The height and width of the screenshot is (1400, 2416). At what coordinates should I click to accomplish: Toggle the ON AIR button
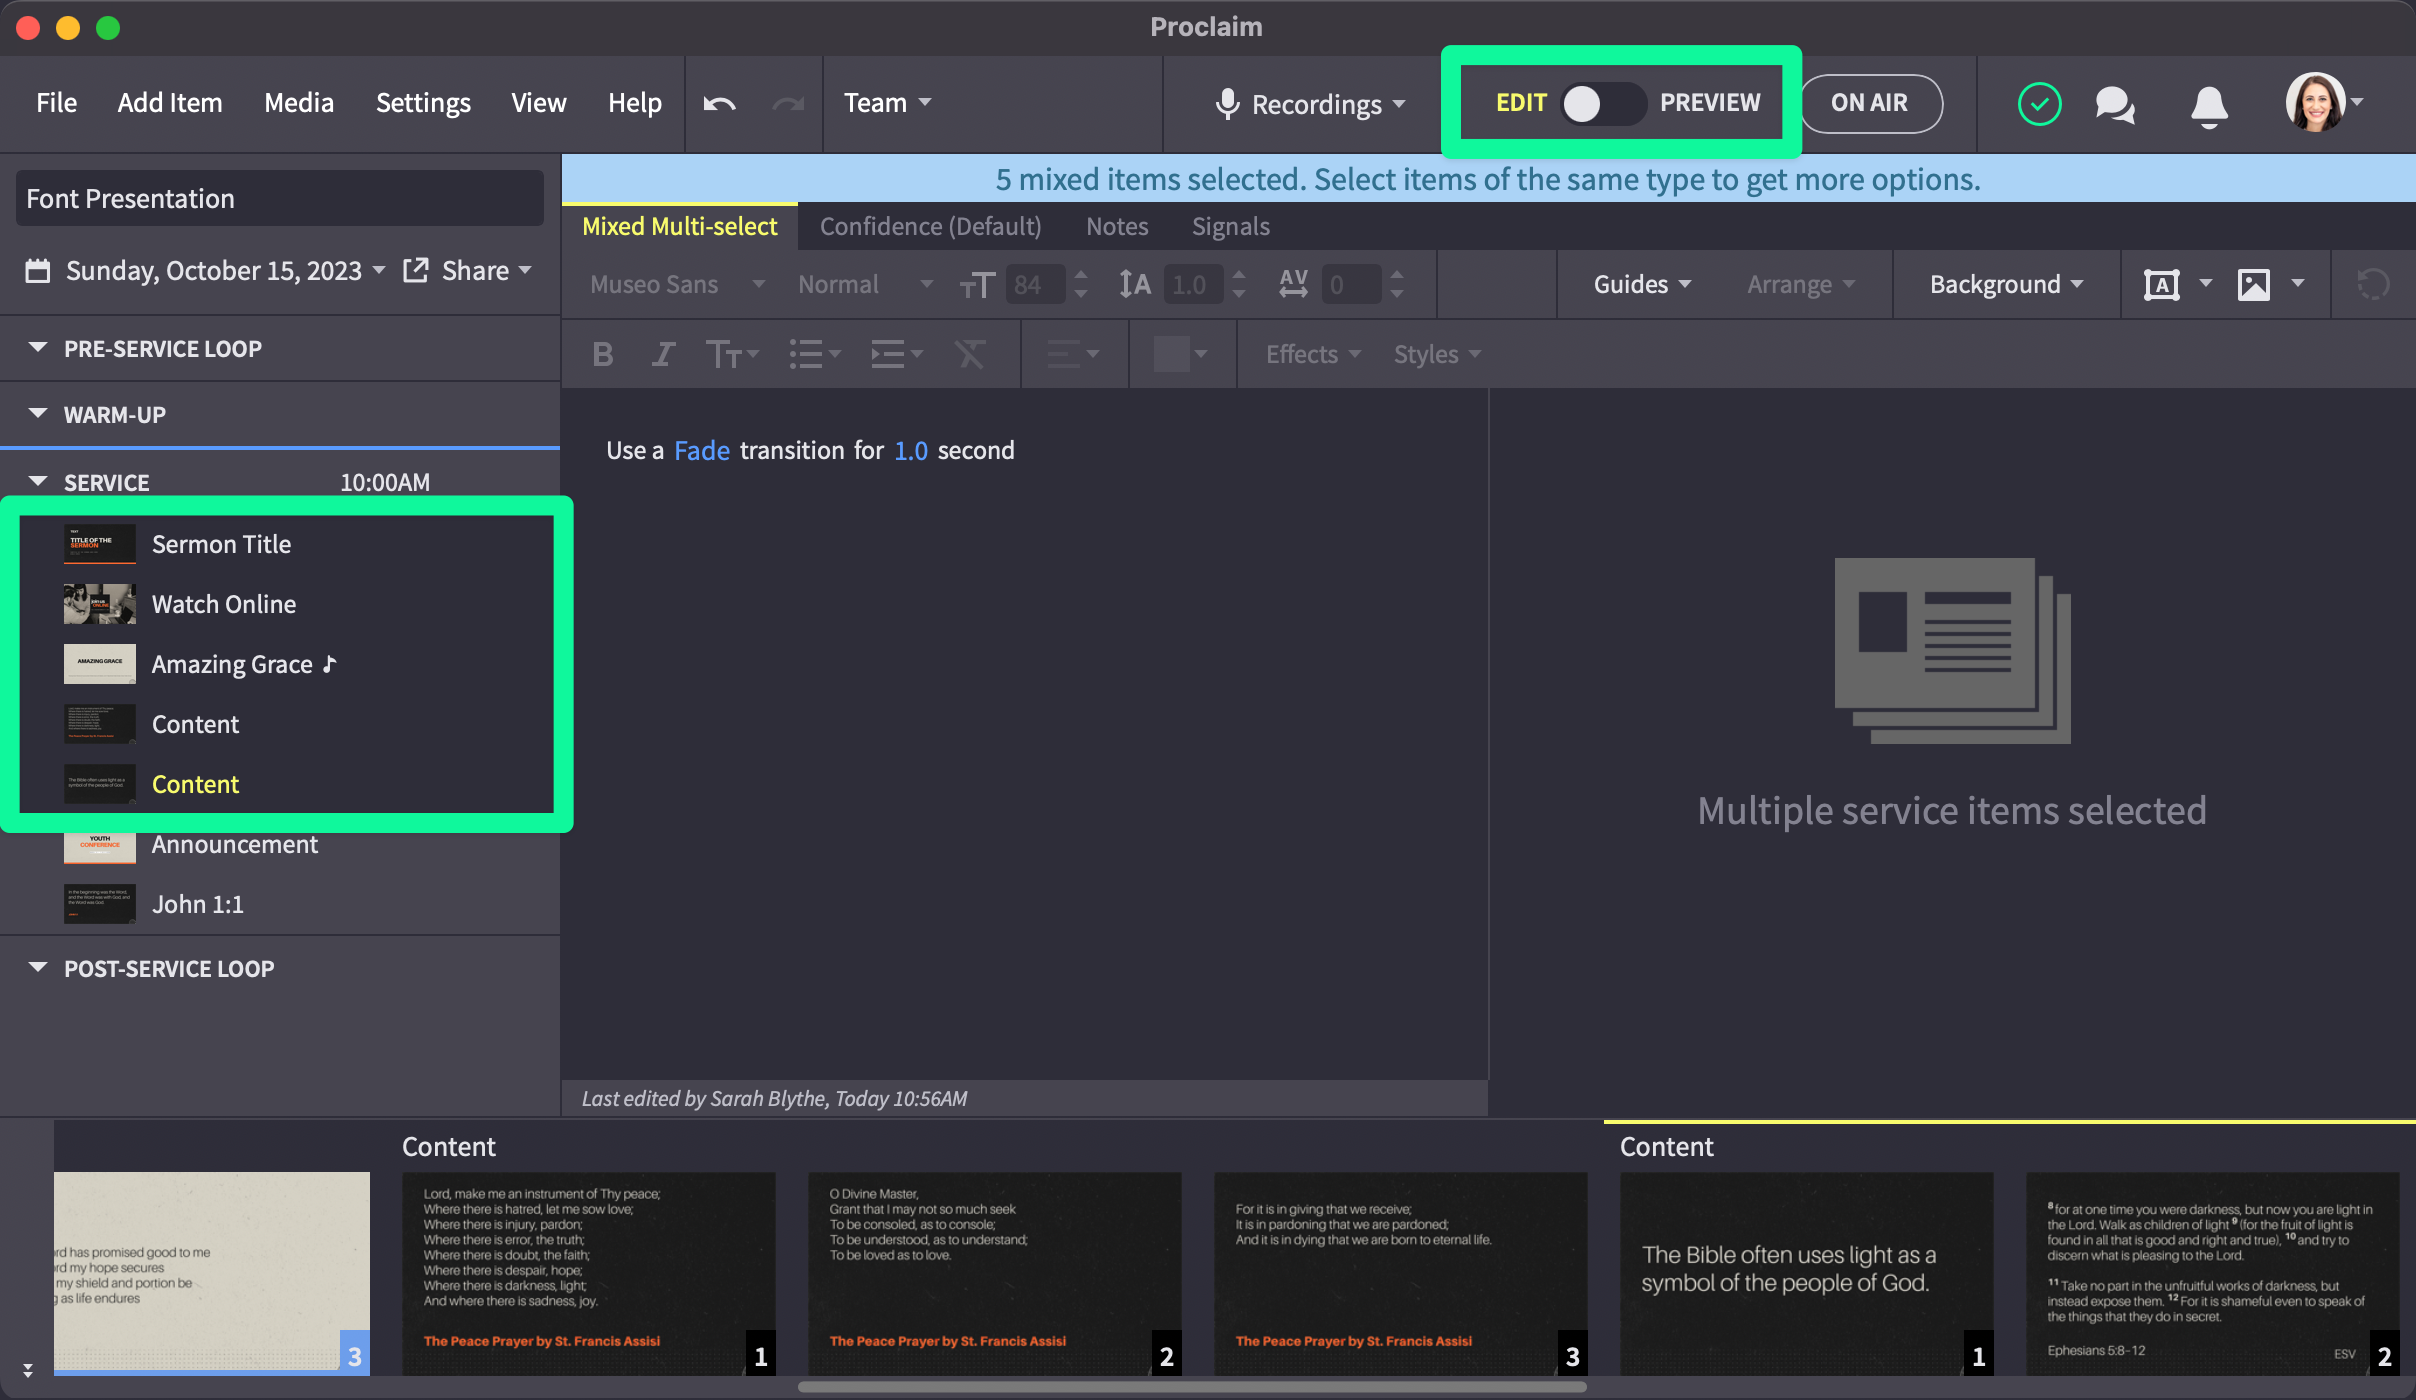click(x=1870, y=103)
